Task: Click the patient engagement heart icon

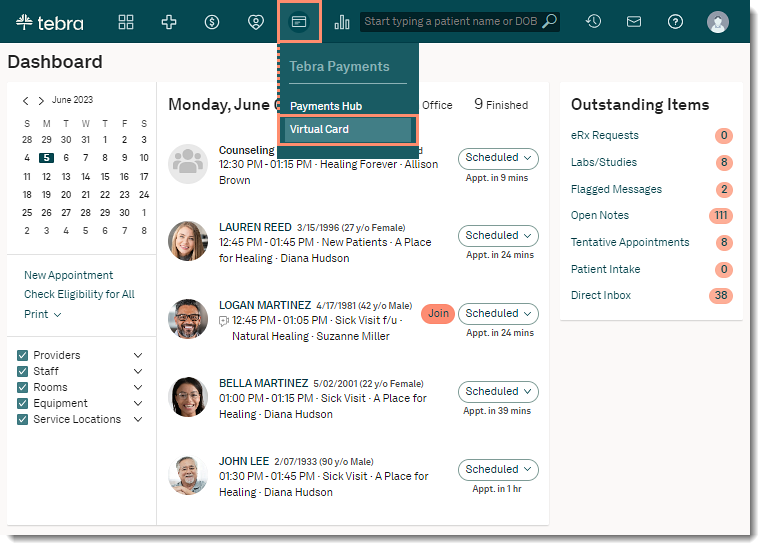Action: coord(256,22)
